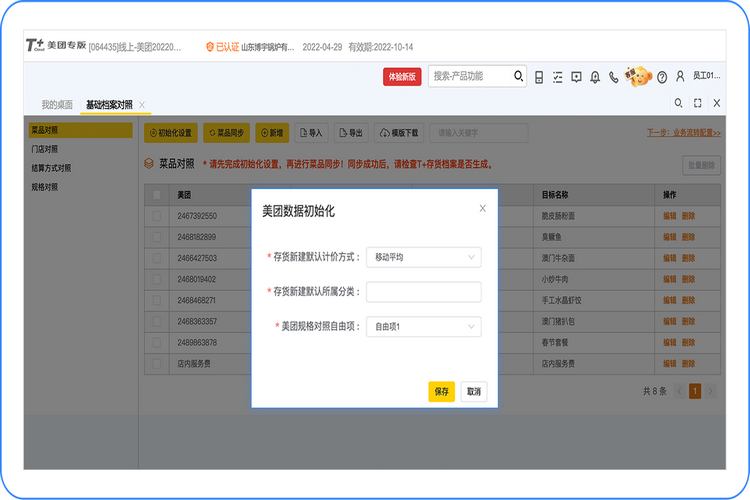Click the 菜品同步 button
The image size is (750, 500).
coord(226,133)
